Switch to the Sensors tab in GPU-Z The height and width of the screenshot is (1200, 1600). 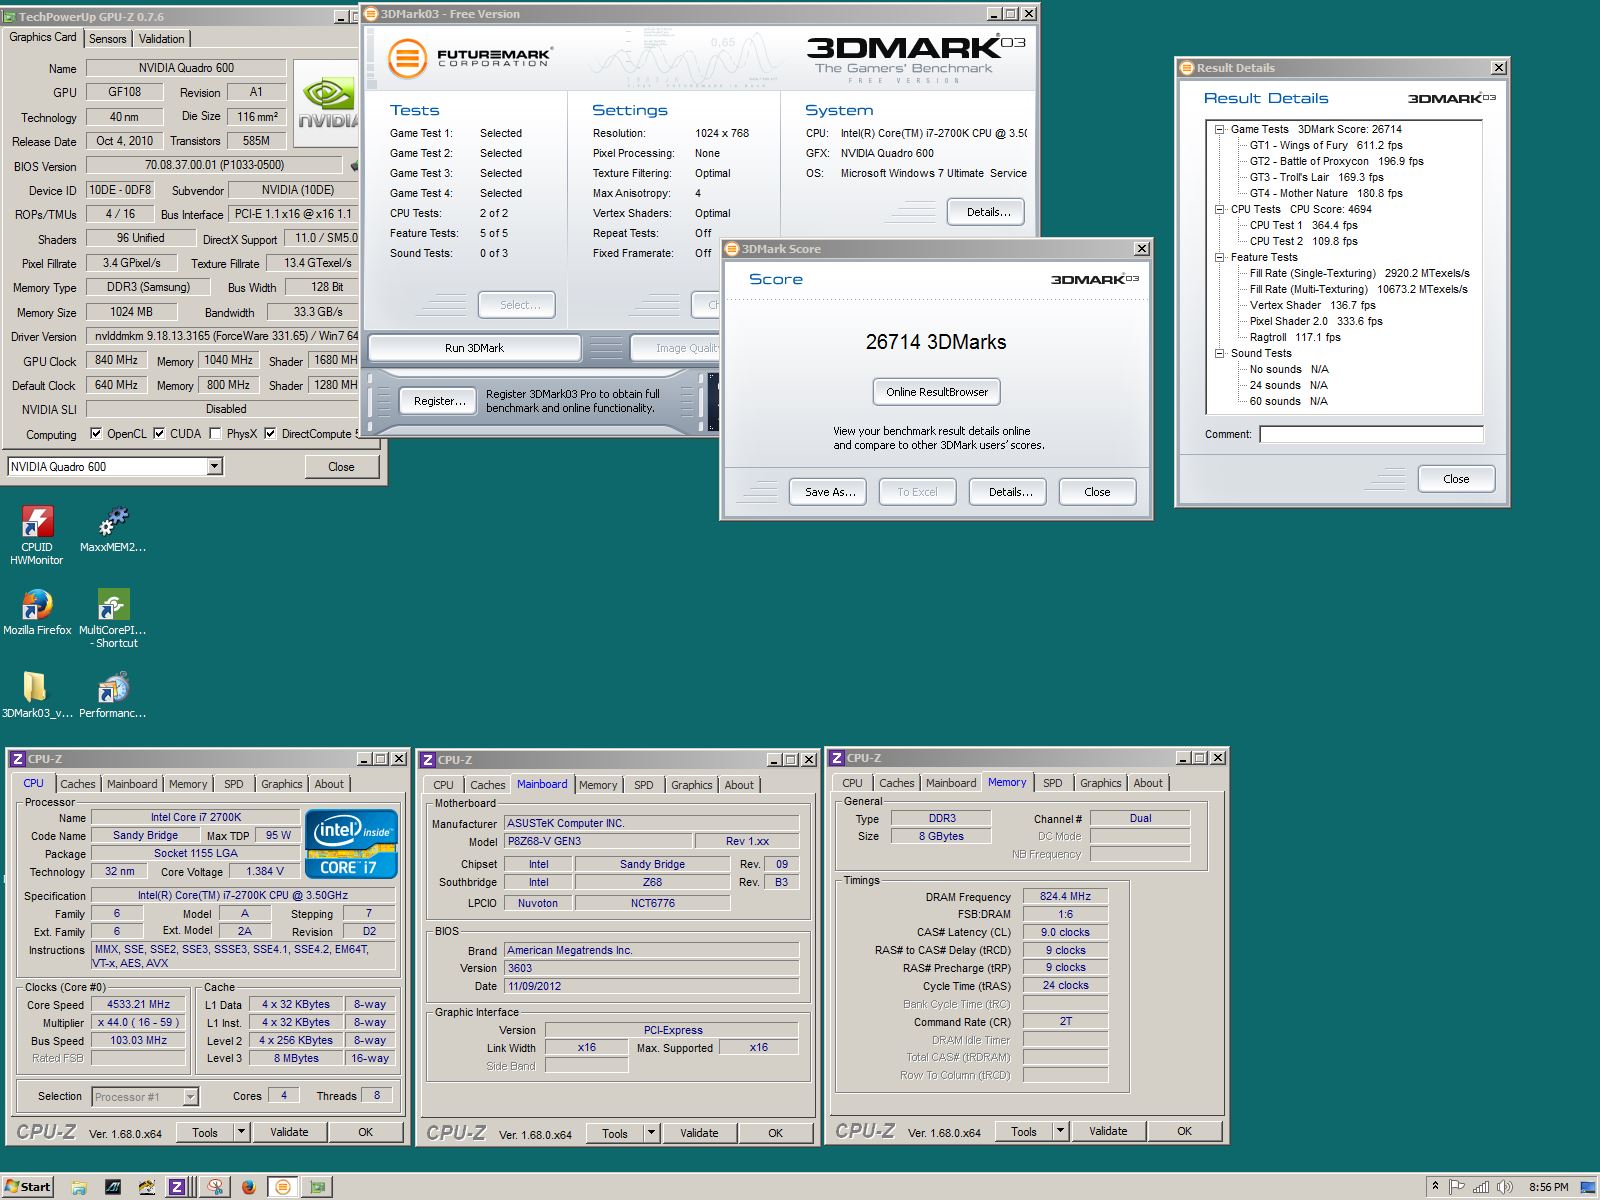(108, 39)
